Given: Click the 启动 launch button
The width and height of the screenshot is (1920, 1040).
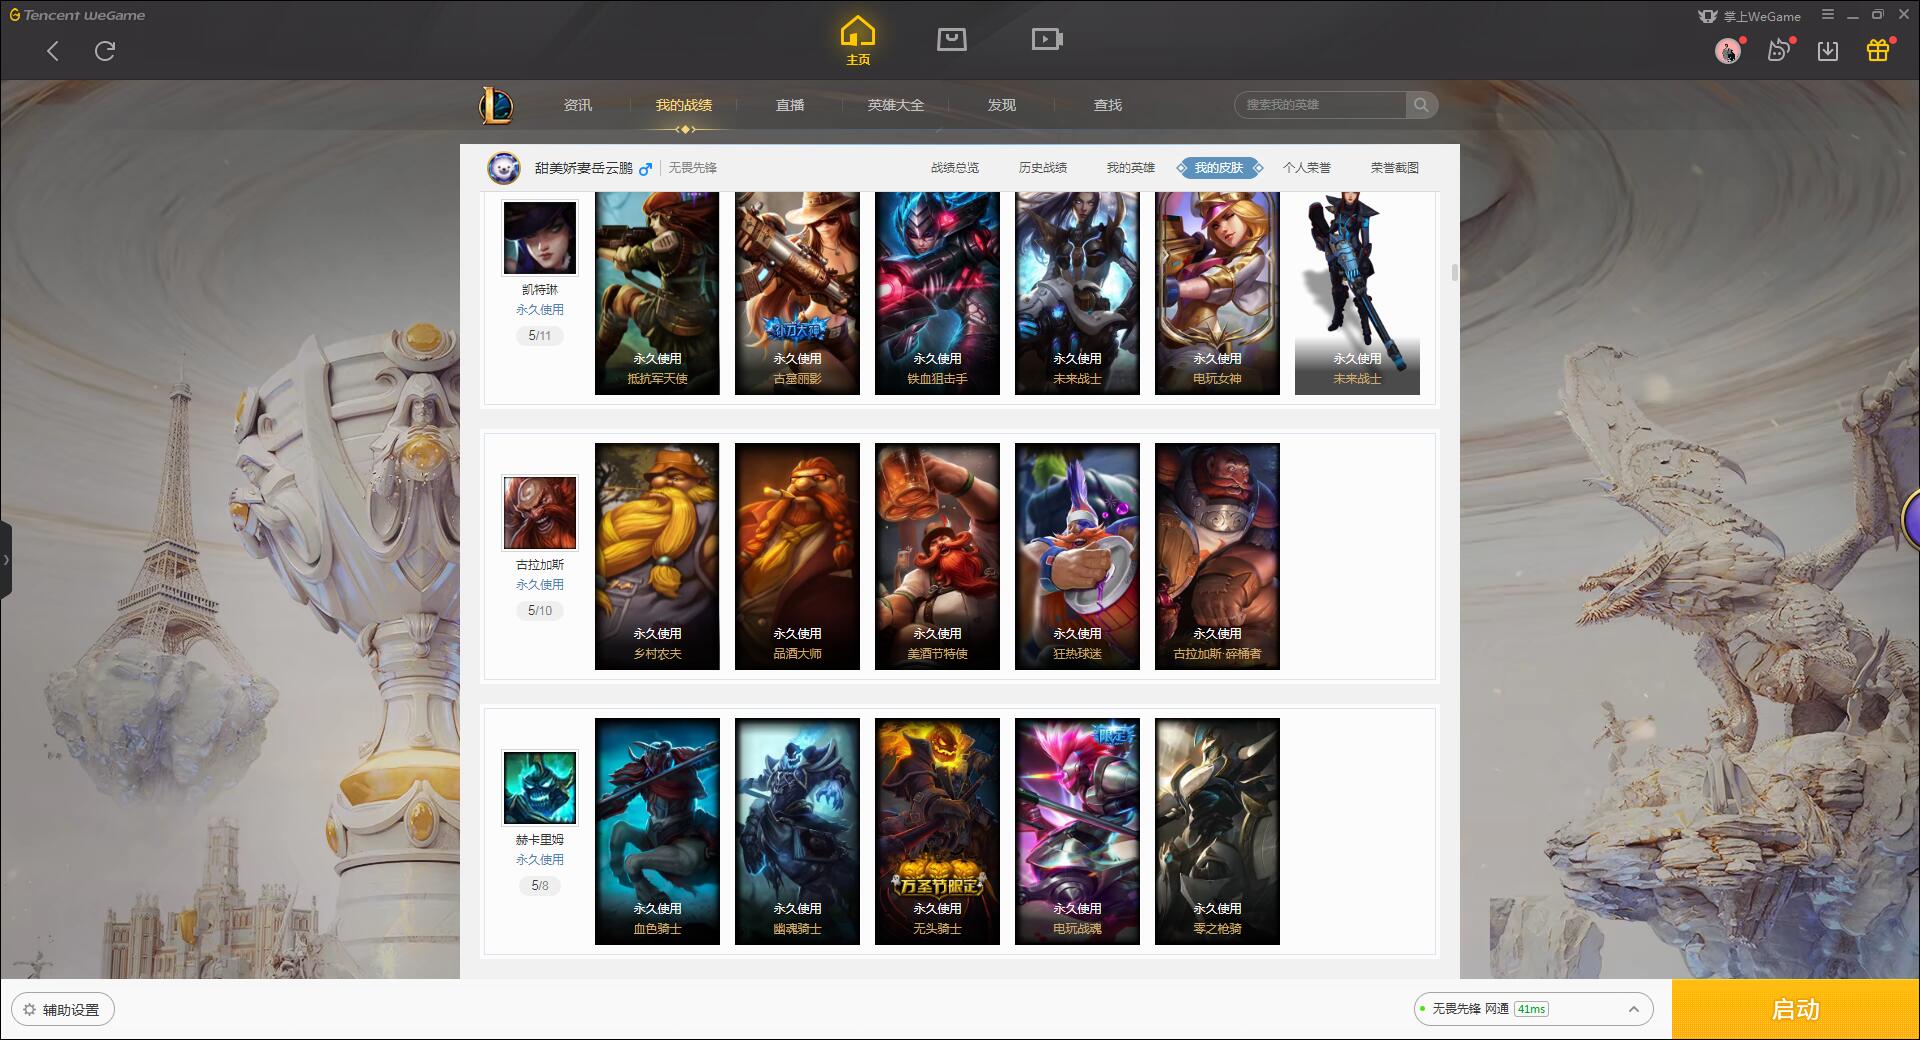Looking at the screenshot, I should 1795,1009.
